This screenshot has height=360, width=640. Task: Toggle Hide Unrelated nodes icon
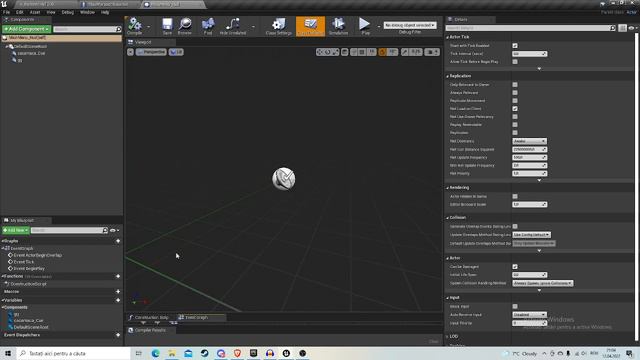pos(233,25)
